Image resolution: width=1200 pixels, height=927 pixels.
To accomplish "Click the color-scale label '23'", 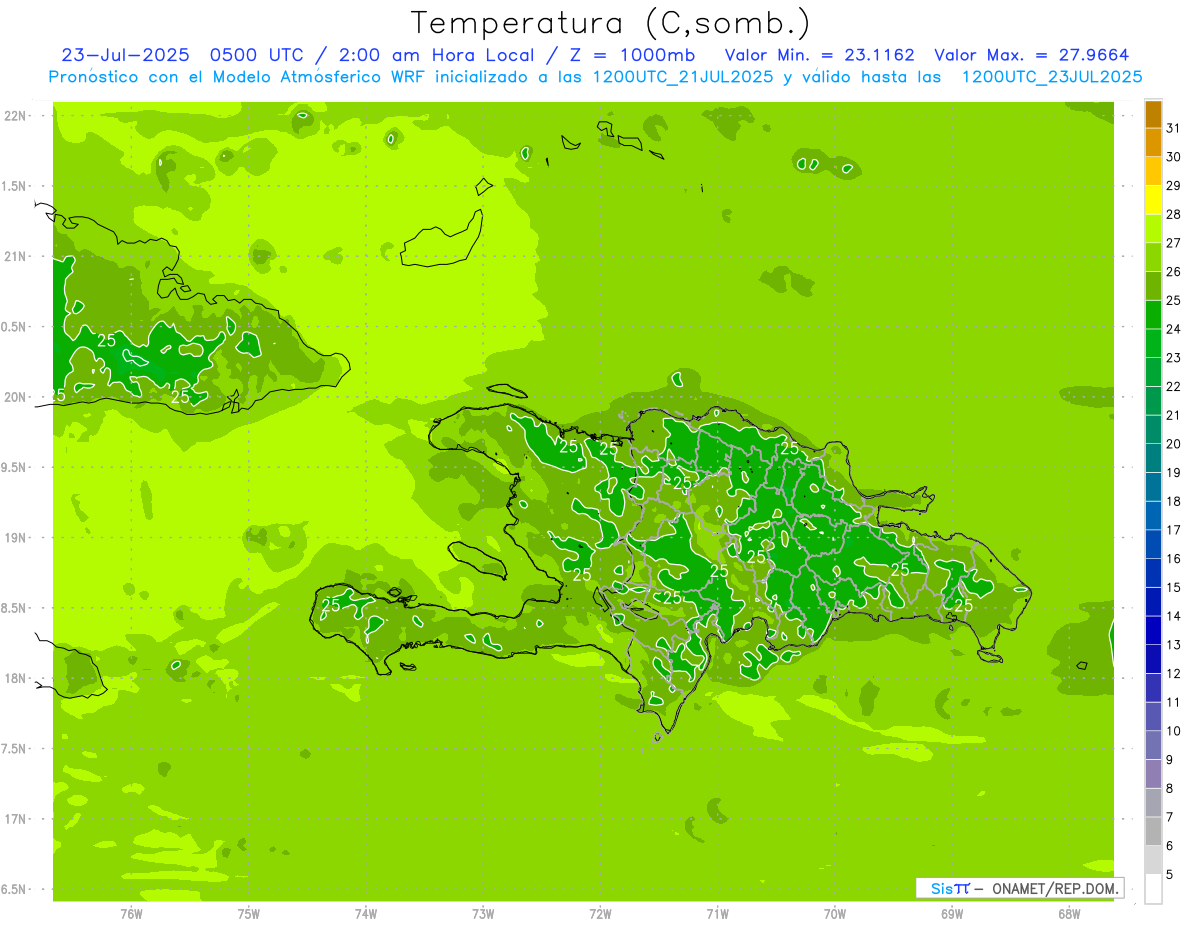I will tap(1174, 358).
